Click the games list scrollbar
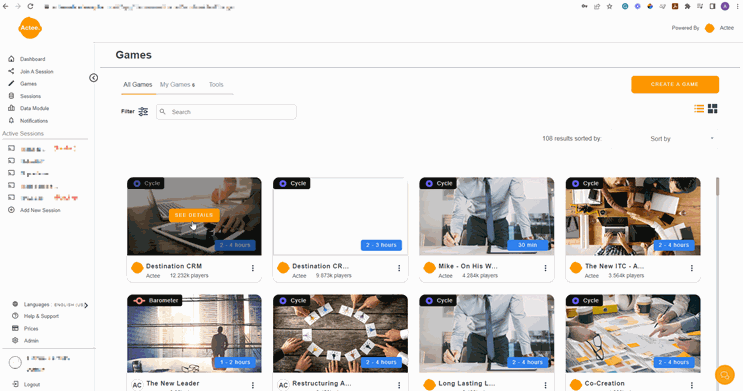Screen dimensions: 743x391 (717, 186)
